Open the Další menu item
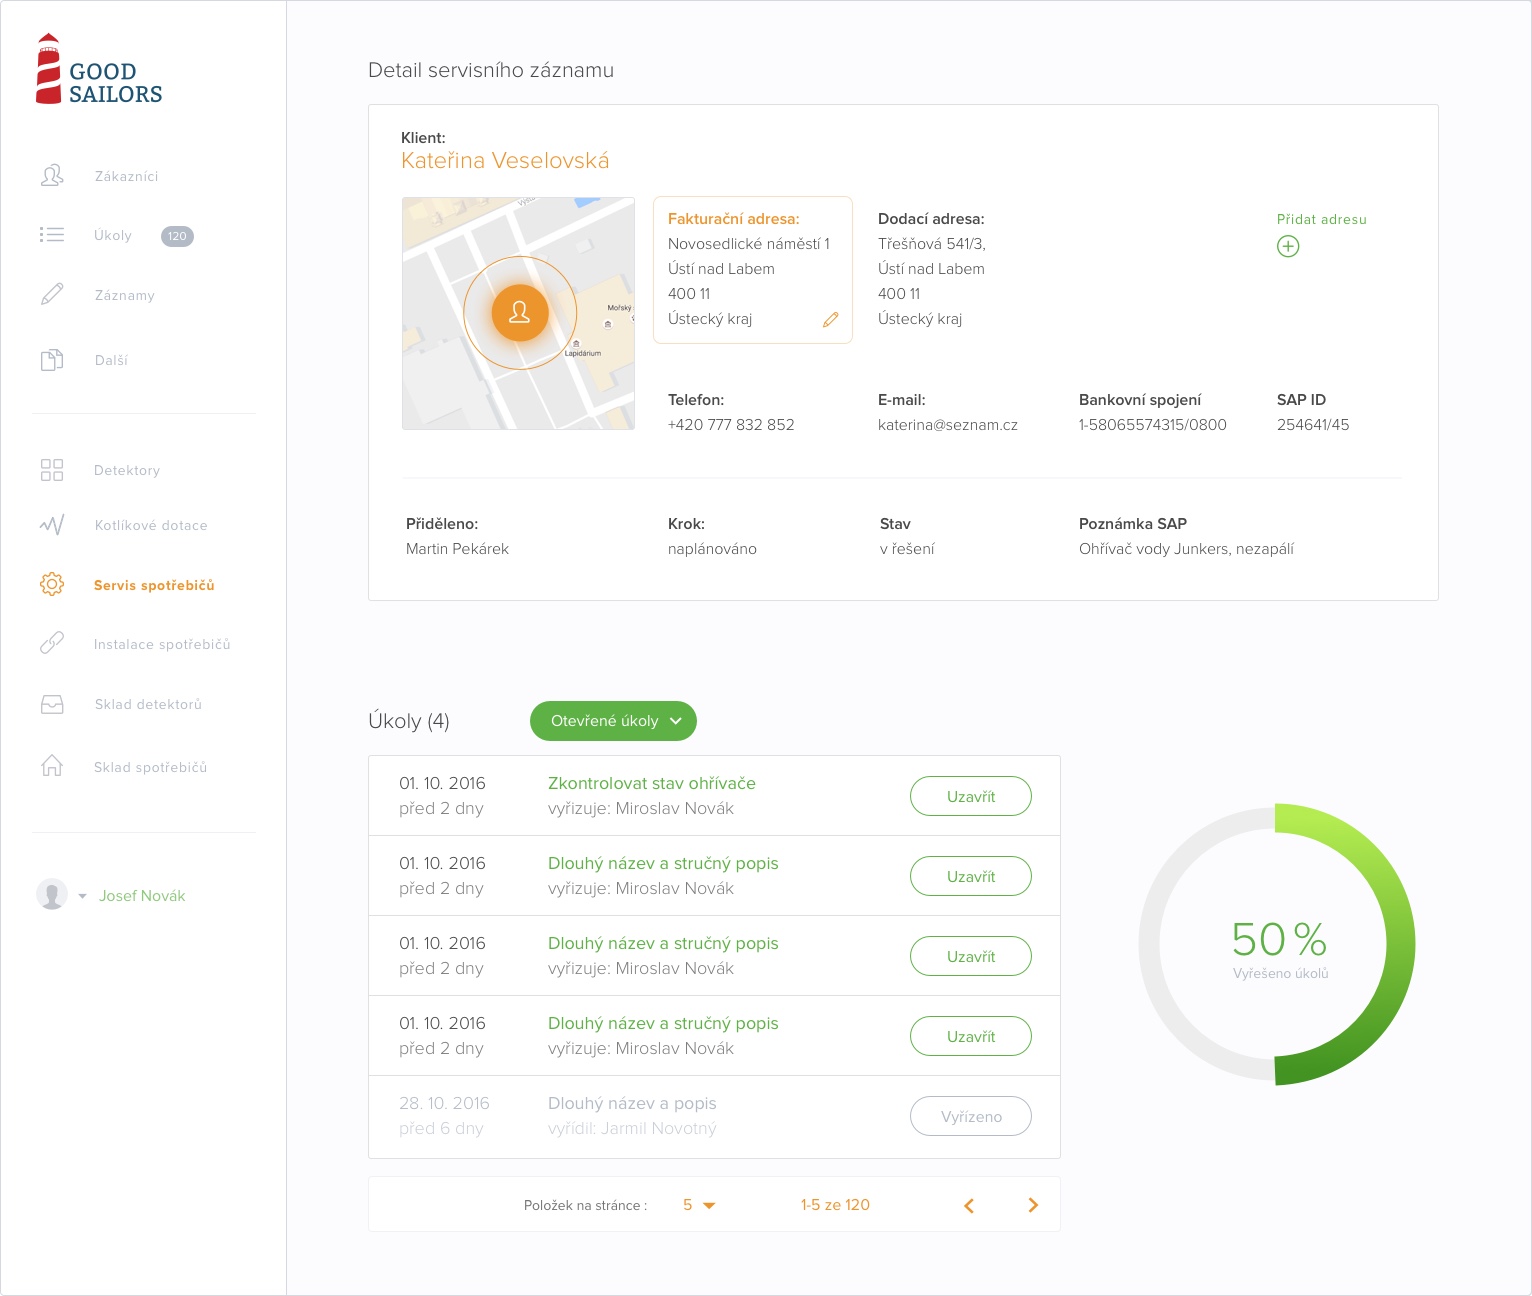The height and width of the screenshot is (1296, 1532). (x=111, y=360)
